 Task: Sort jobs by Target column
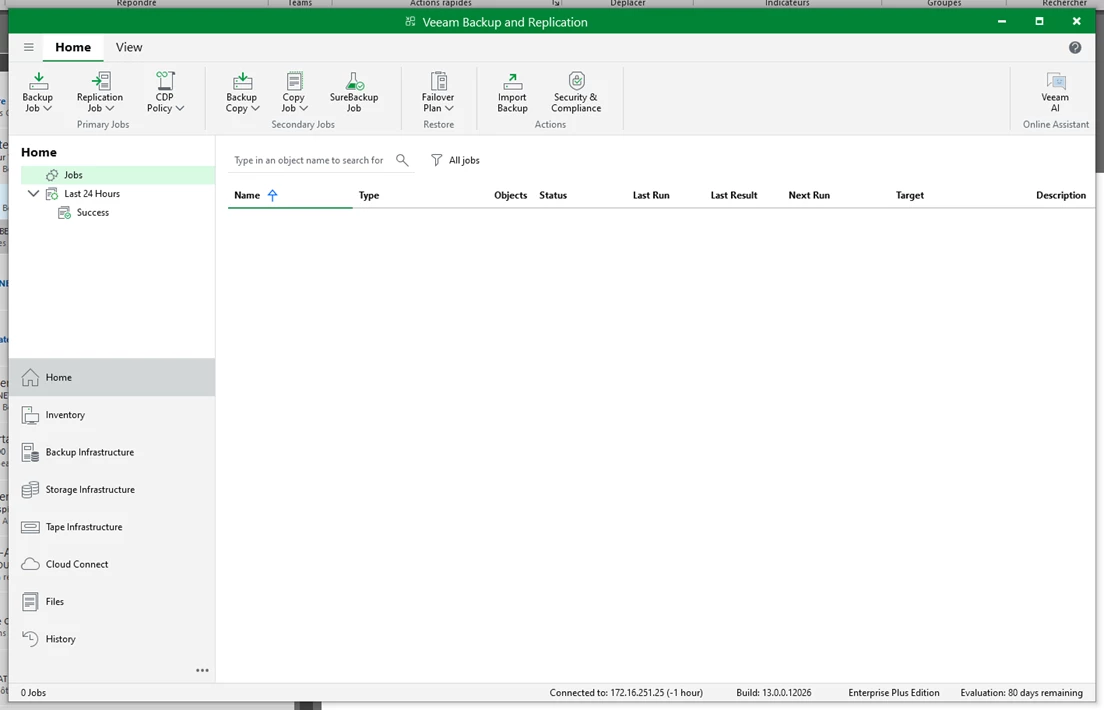pyautogui.click(x=910, y=195)
